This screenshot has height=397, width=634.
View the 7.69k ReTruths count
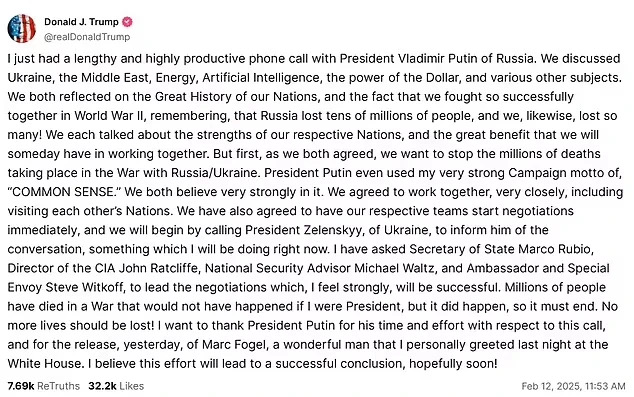[x=44, y=386]
